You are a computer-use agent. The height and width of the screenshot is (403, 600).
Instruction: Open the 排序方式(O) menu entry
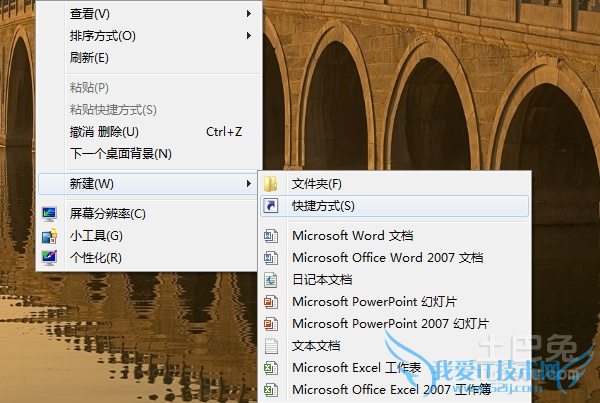tap(149, 36)
